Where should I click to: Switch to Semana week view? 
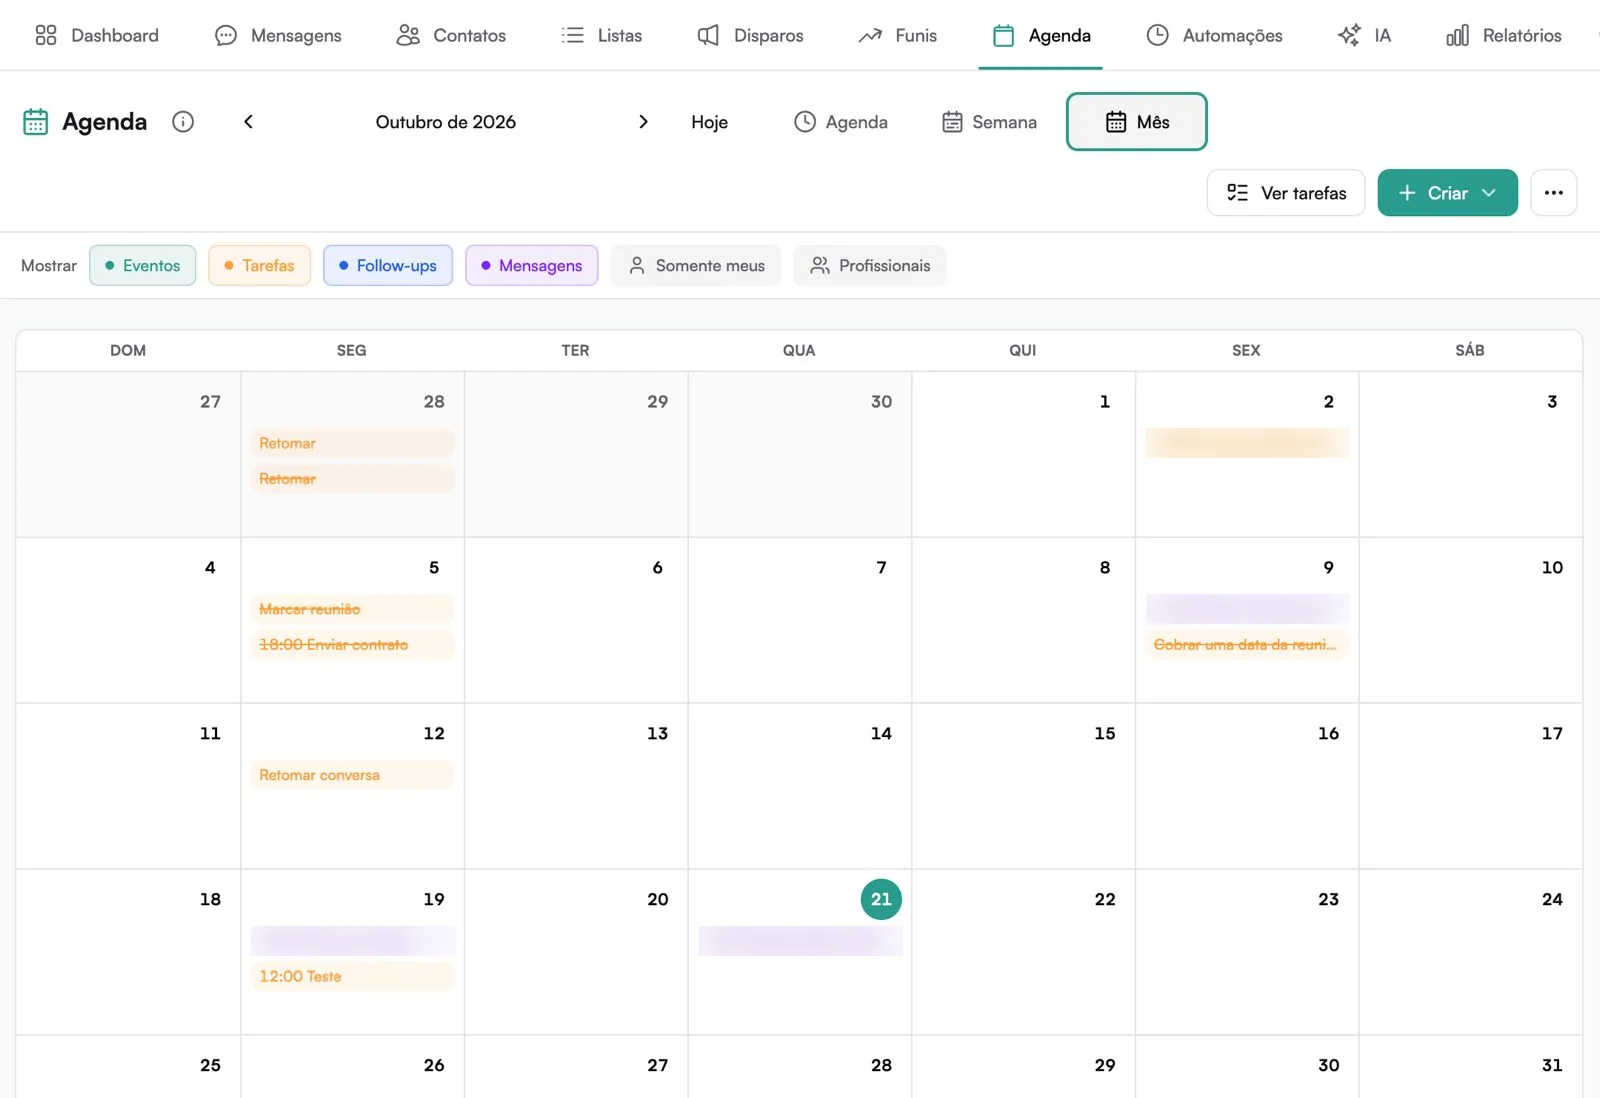pyautogui.click(x=989, y=121)
